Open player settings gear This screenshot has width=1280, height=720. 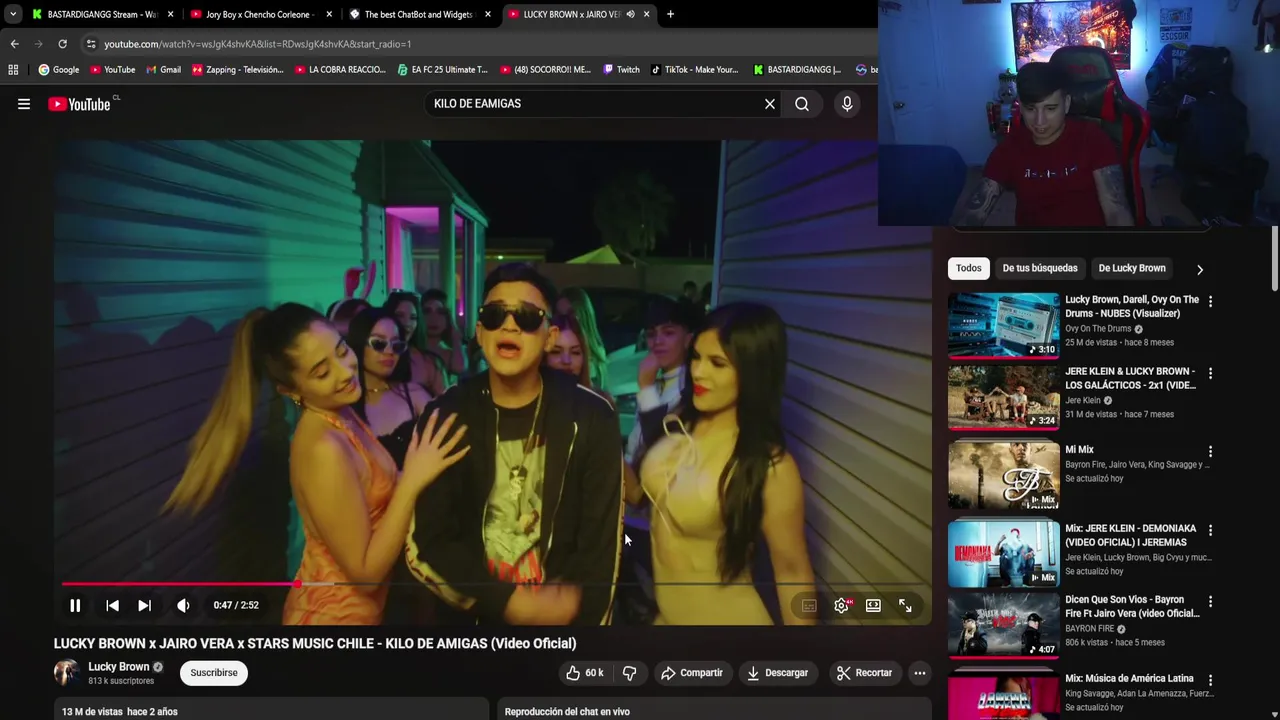tap(841, 606)
